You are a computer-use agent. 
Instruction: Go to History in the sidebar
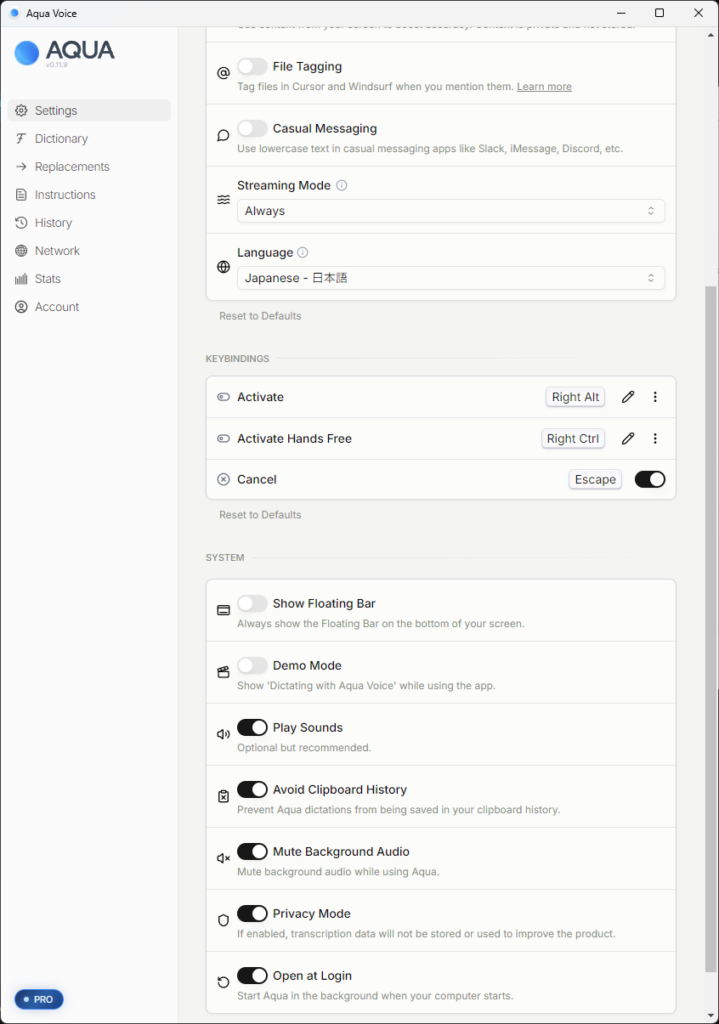point(53,223)
